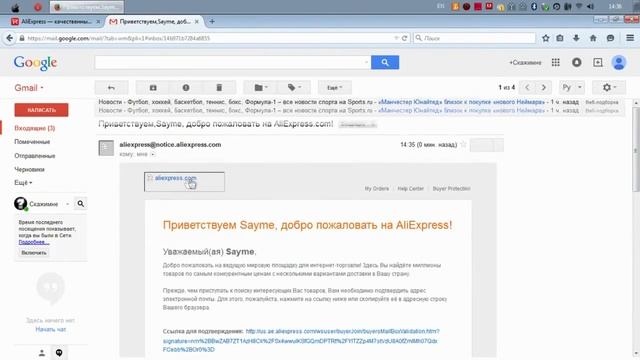The height and width of the screenshot is (360, 640).
Task: Click the Google+ share icon
Action: [598, 62]
